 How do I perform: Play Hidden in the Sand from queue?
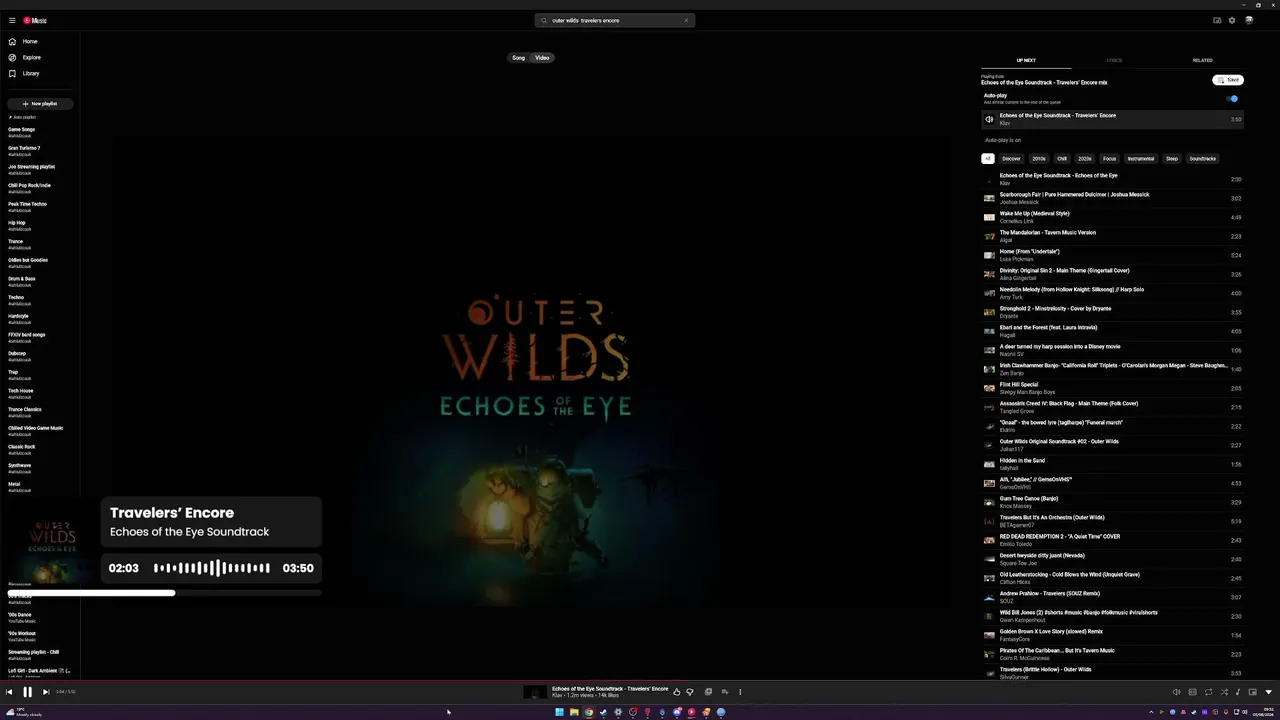click(x=1112, y=464)
